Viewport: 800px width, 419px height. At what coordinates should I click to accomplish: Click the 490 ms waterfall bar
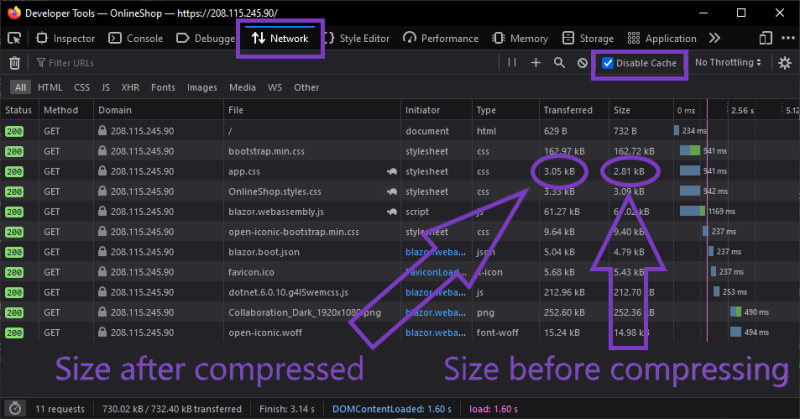coord(736,312)
